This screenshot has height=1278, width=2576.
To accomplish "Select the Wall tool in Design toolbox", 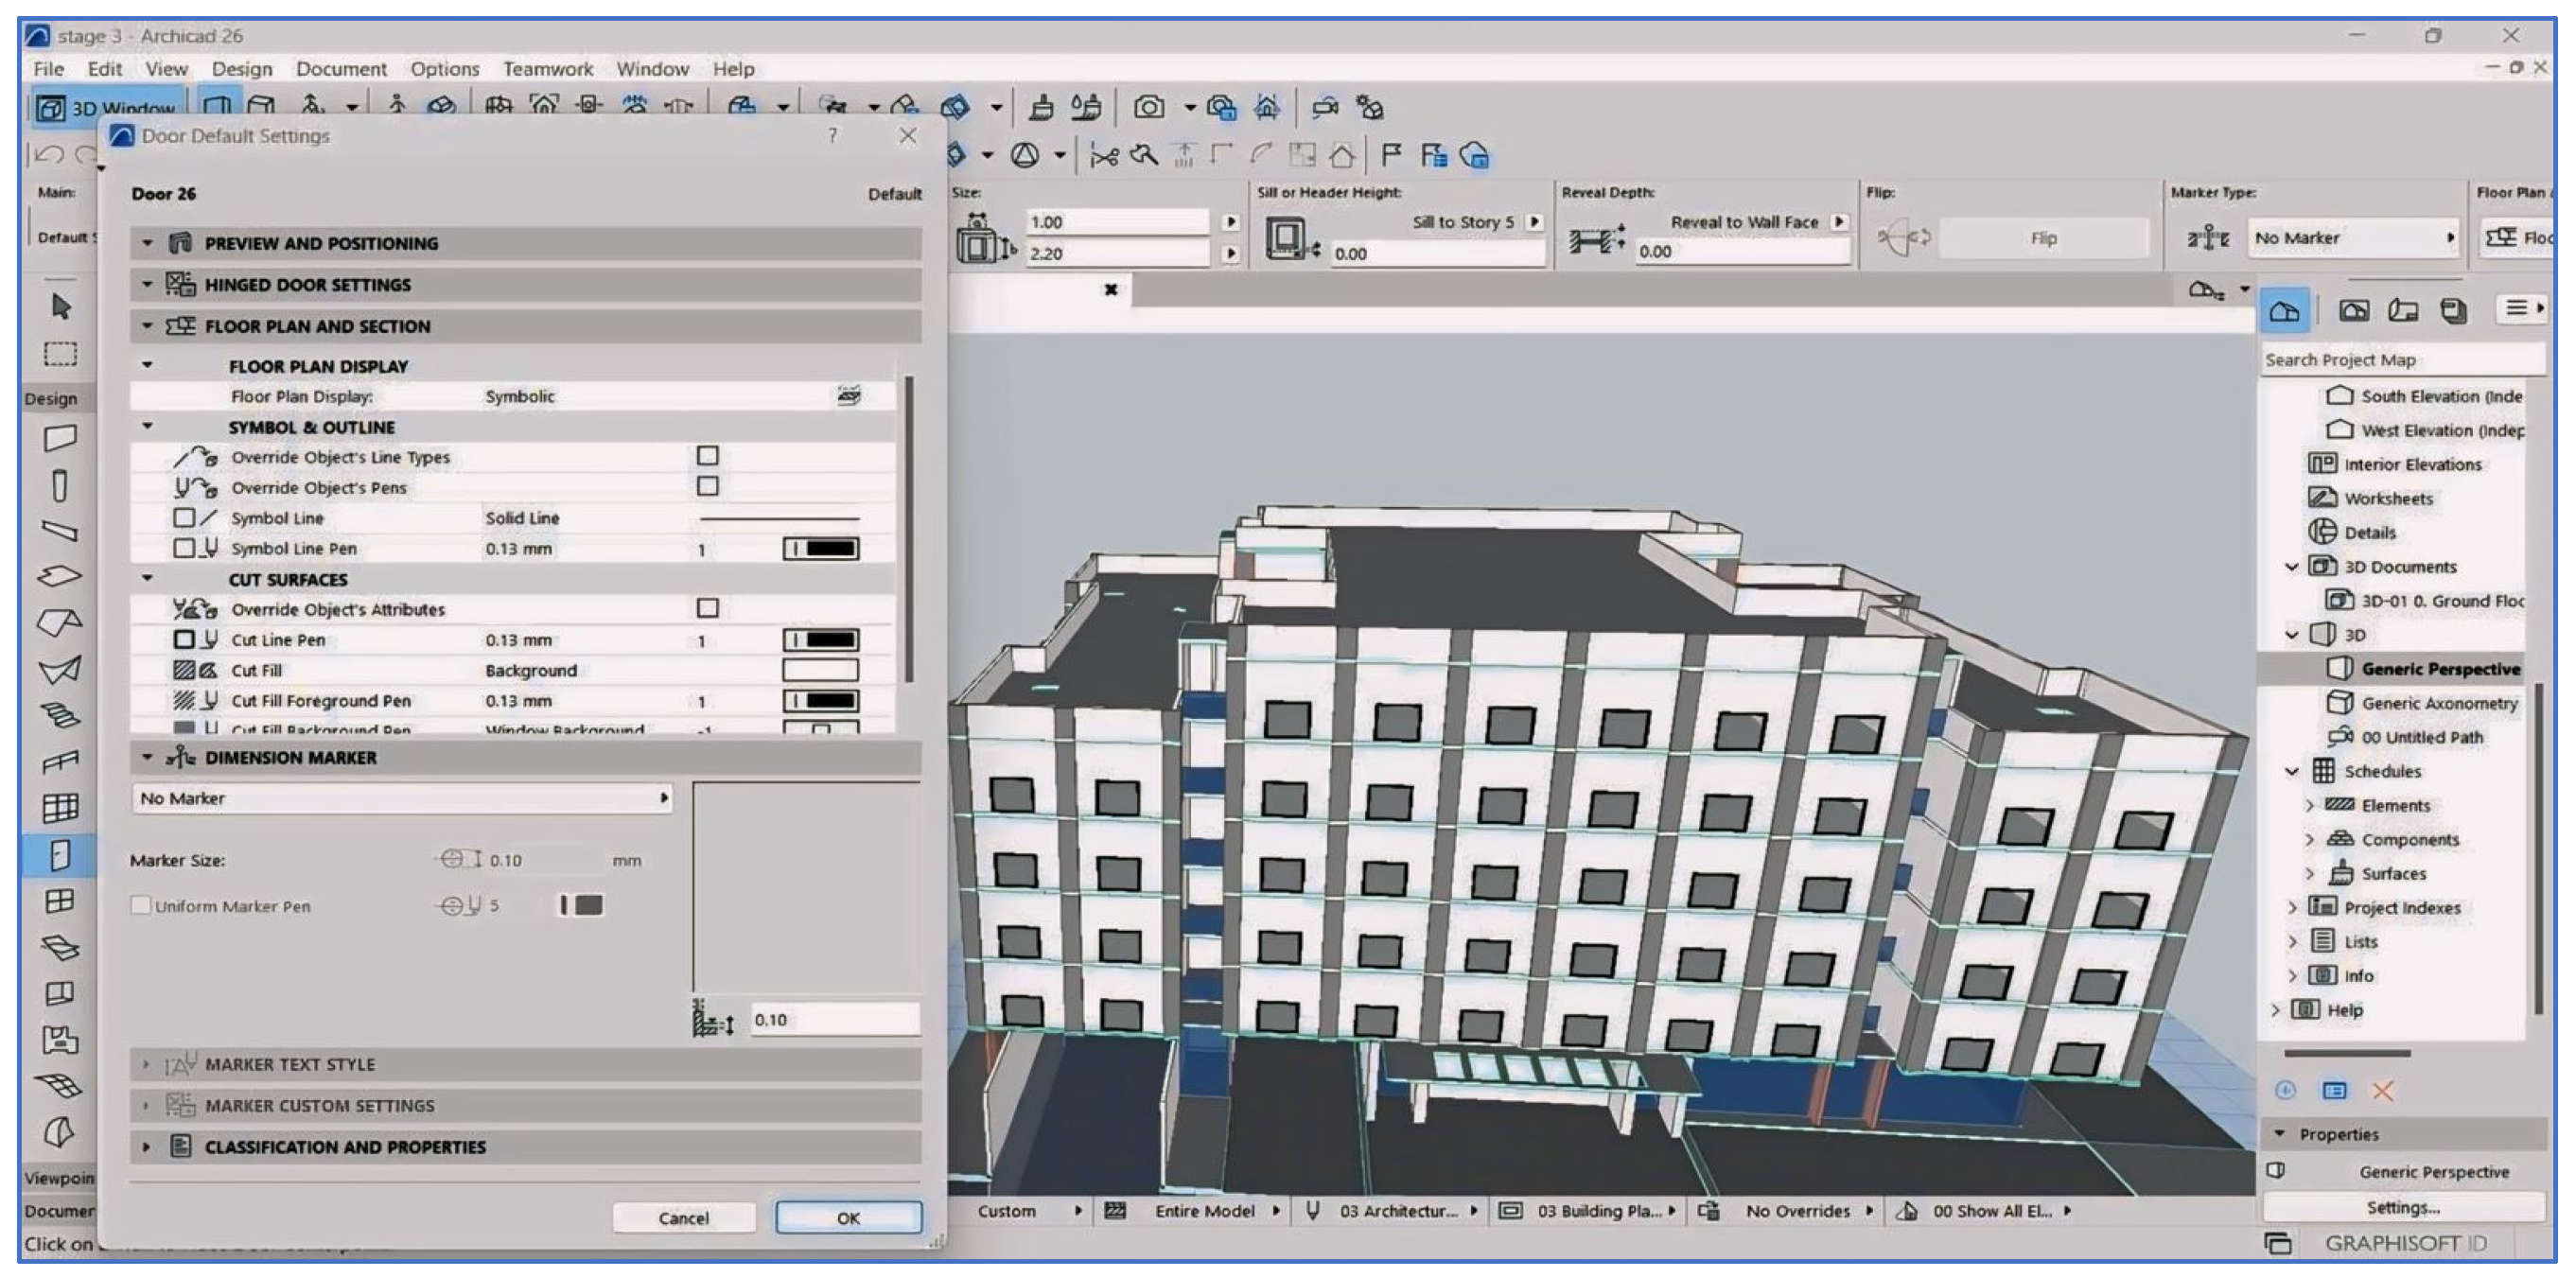I will coord(60,438).
